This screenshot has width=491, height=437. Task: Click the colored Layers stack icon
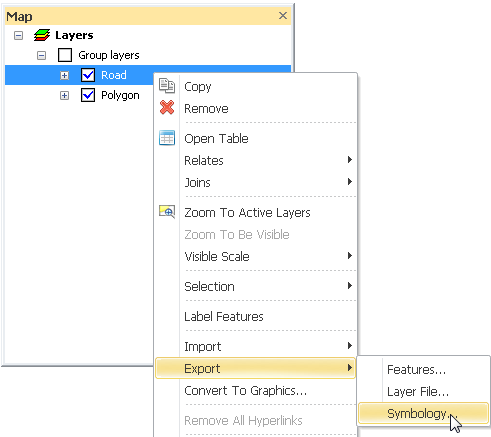[42, 35]
